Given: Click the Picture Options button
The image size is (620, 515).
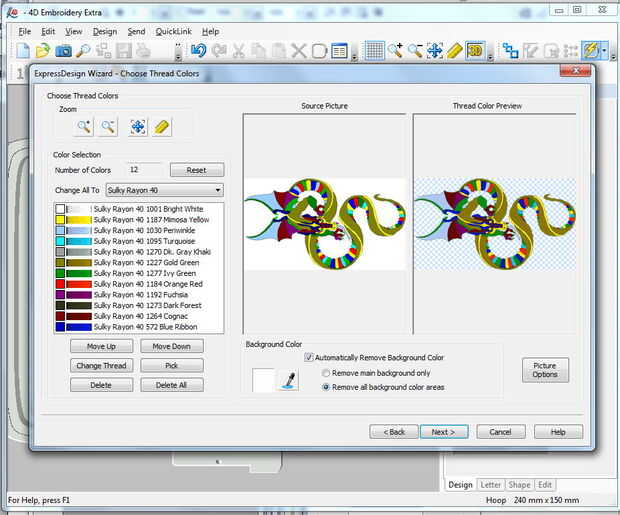Looking at the screenshot, I should click(x=545, y=370).
